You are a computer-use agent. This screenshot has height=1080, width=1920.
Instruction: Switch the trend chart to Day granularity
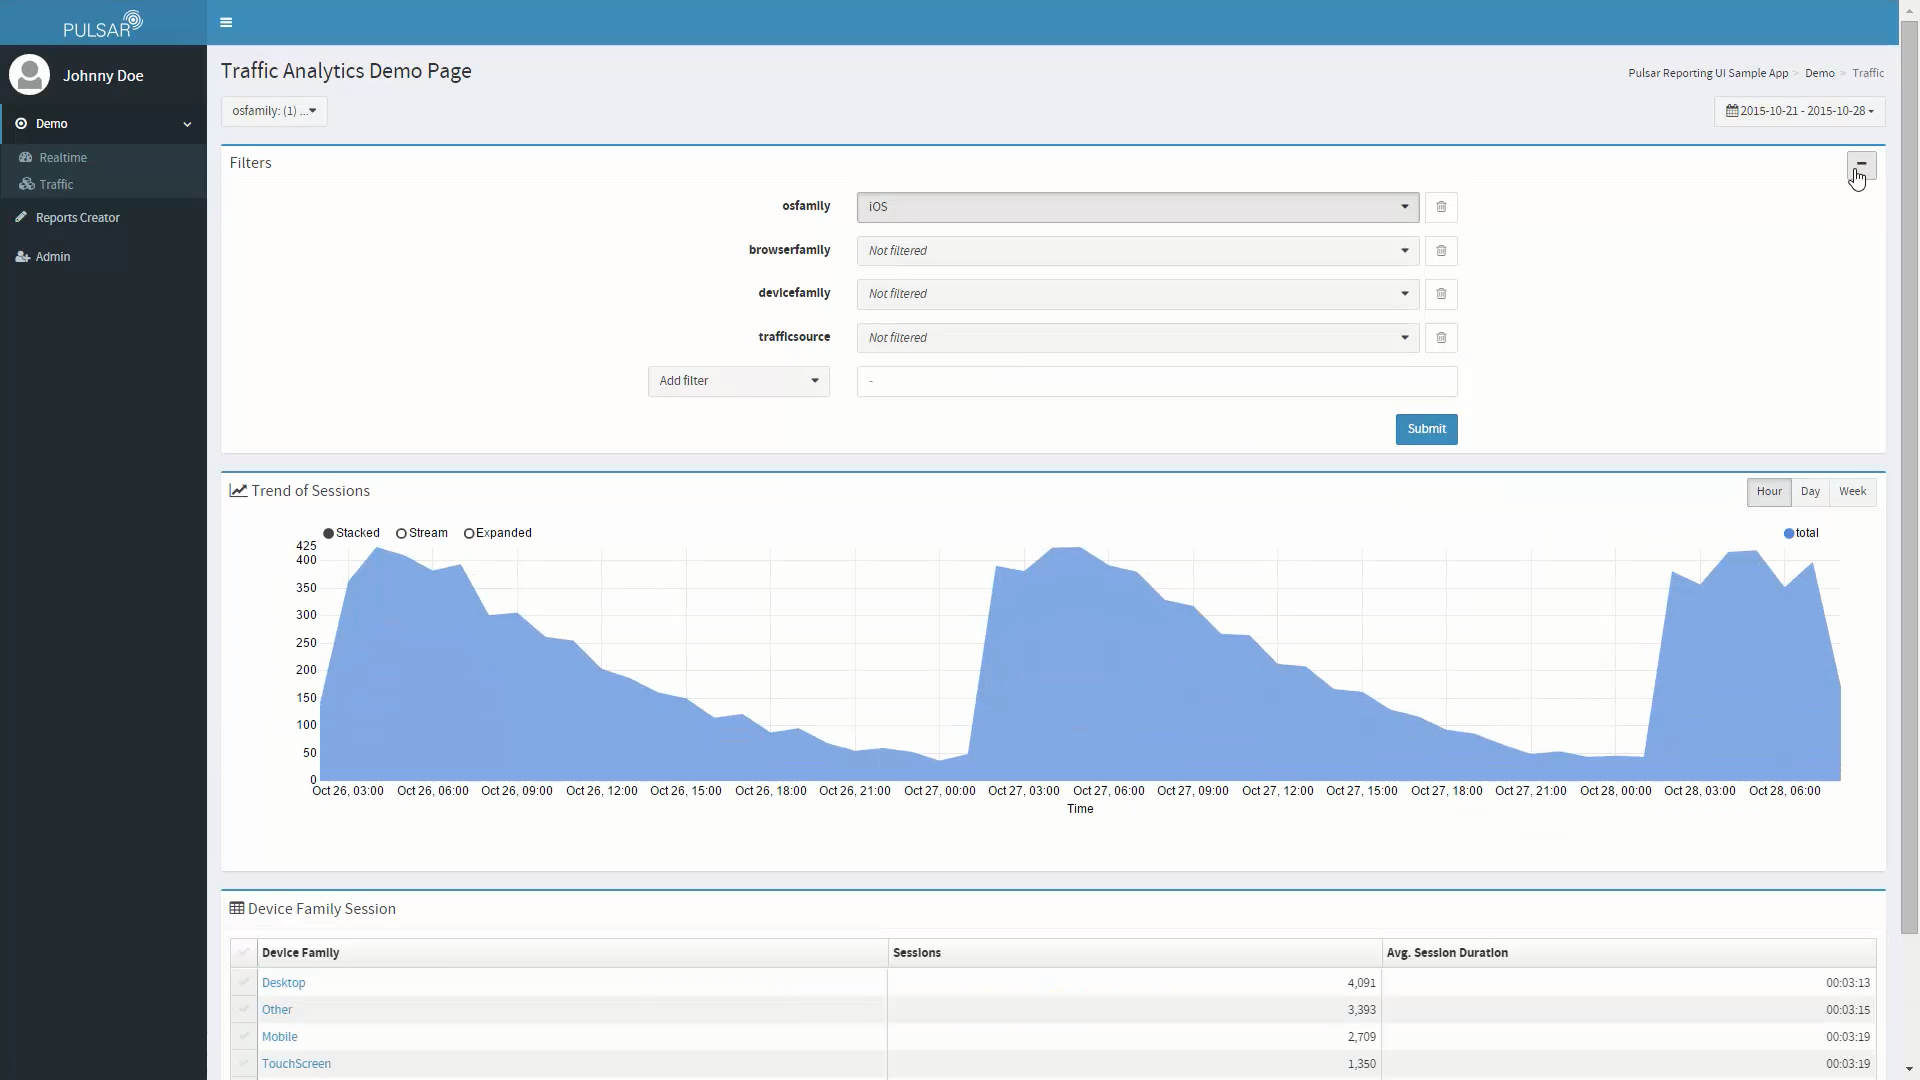pyautogui.click(x=1810, y=492)
